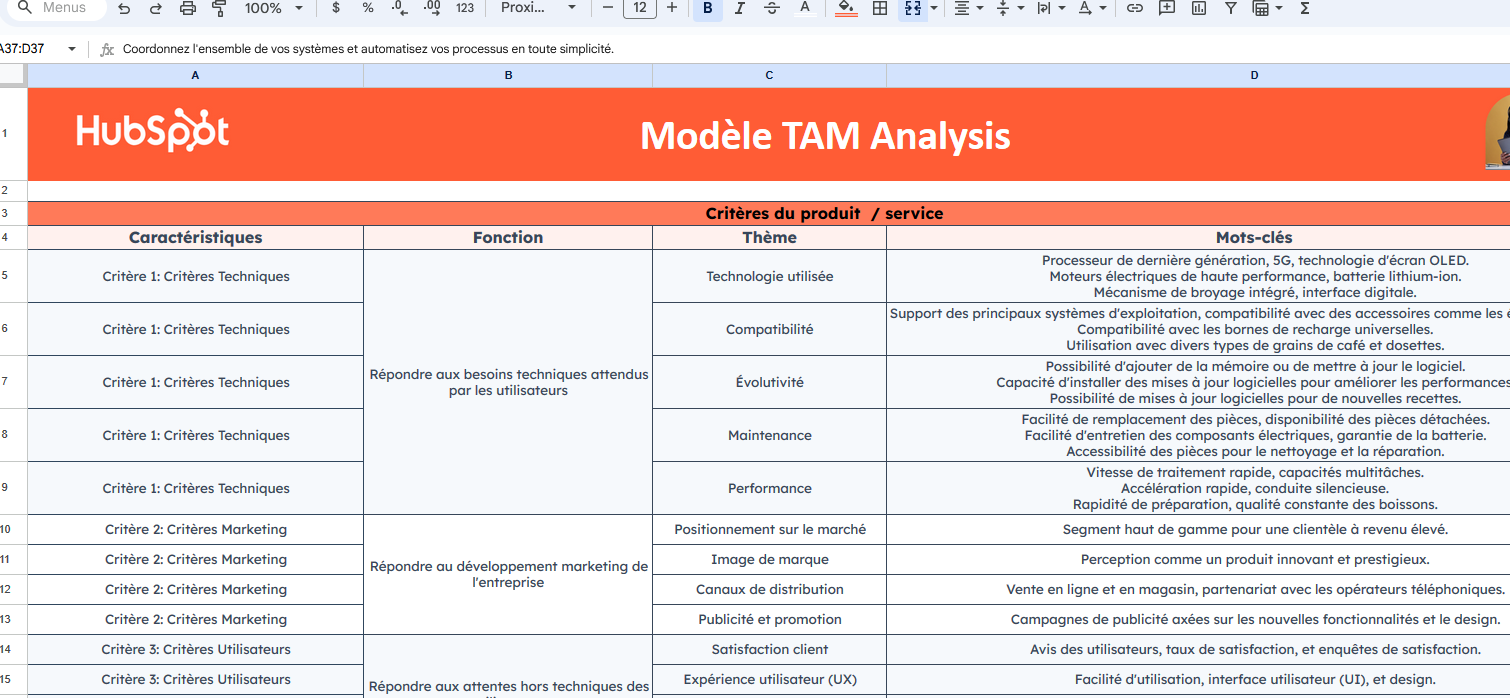1510x698 pixels.
Task: Undo the last action
Action: [x=124, y=8]
